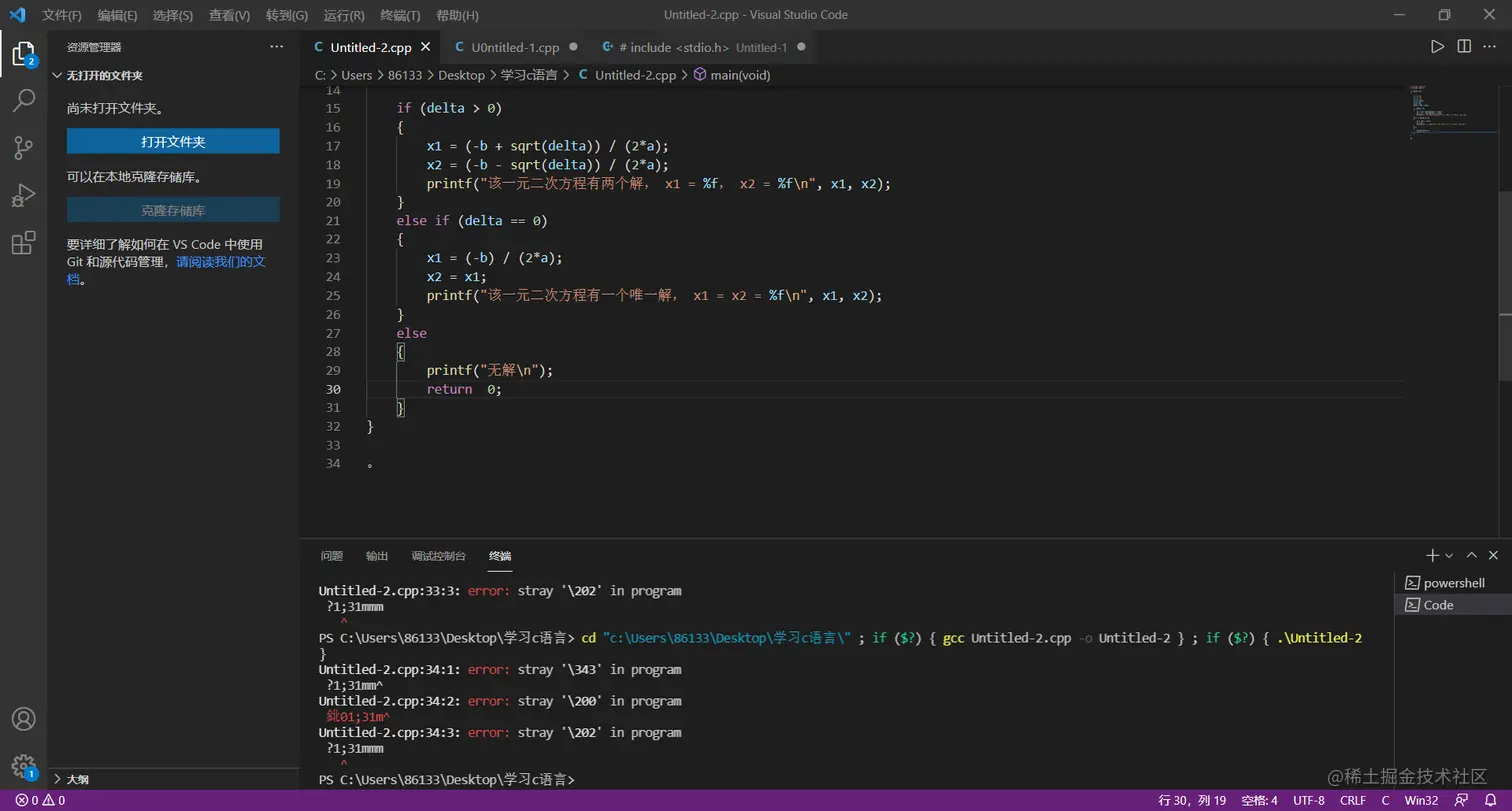Open the Manage gear settings
Image resolution: width=1512 pixels, height=811 pixels.
point(23,766)
